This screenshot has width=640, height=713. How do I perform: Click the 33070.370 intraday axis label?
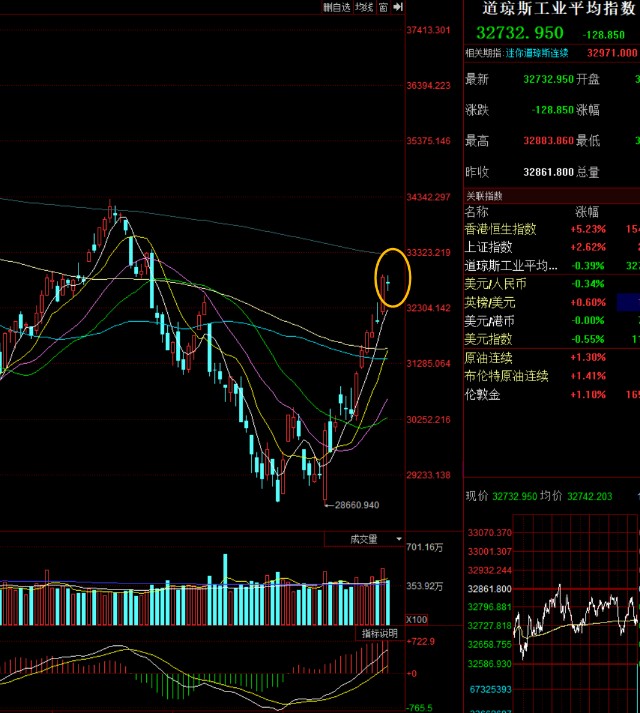(489, 532)
